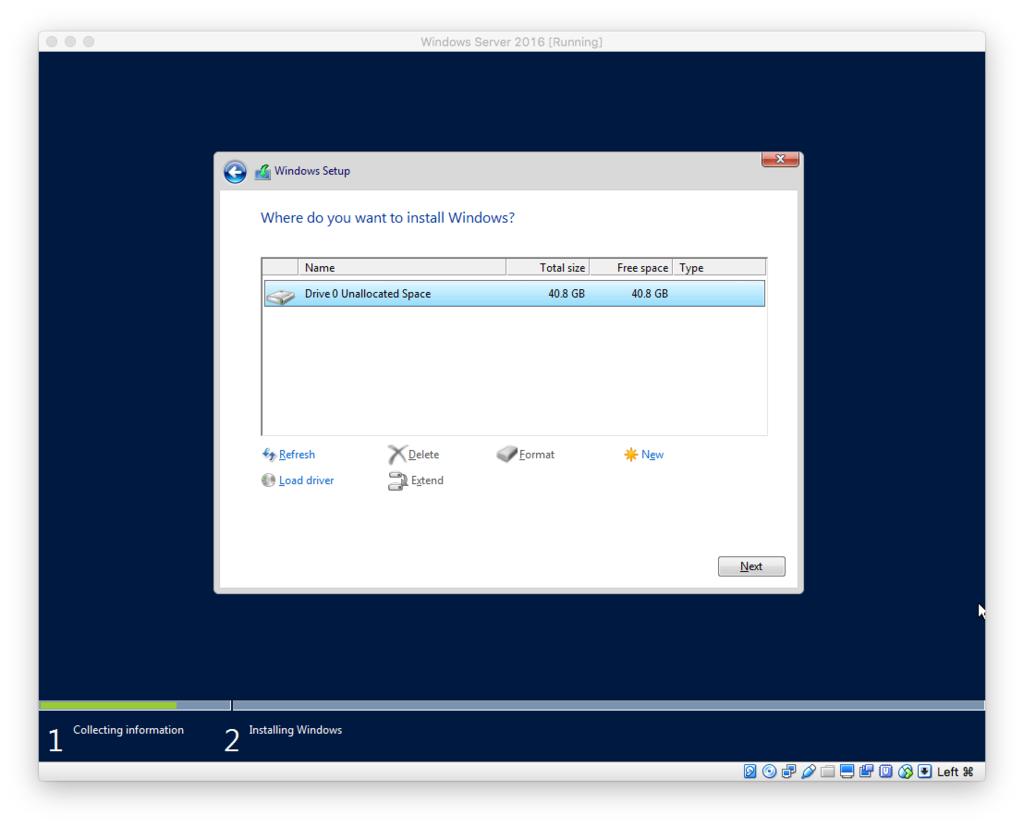This screenshot has width=1024, height=827.
Task: Select the Drive 0 Unallocated Space row
Action: [514, 294]
